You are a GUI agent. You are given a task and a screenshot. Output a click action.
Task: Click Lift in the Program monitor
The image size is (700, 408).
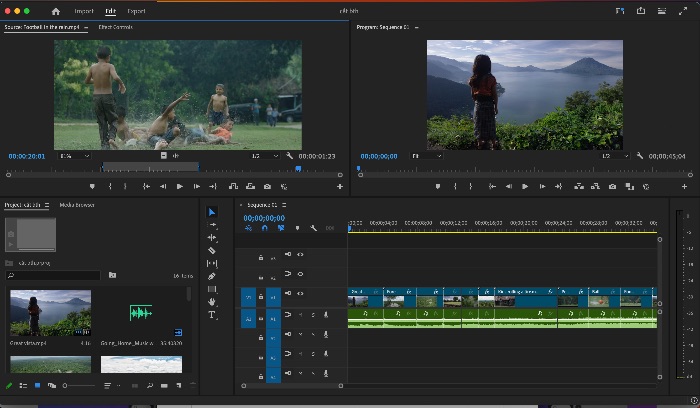(579, 187)
